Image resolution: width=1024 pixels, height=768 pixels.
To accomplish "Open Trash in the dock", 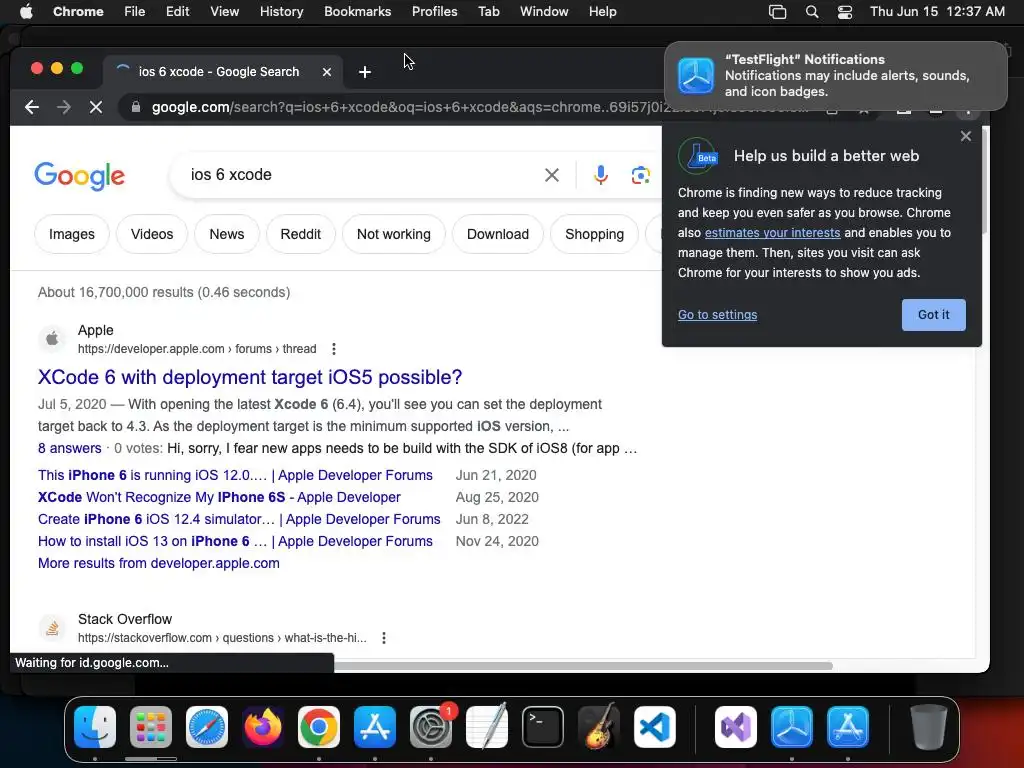I will pyautogui.click(x=929, y=727).
